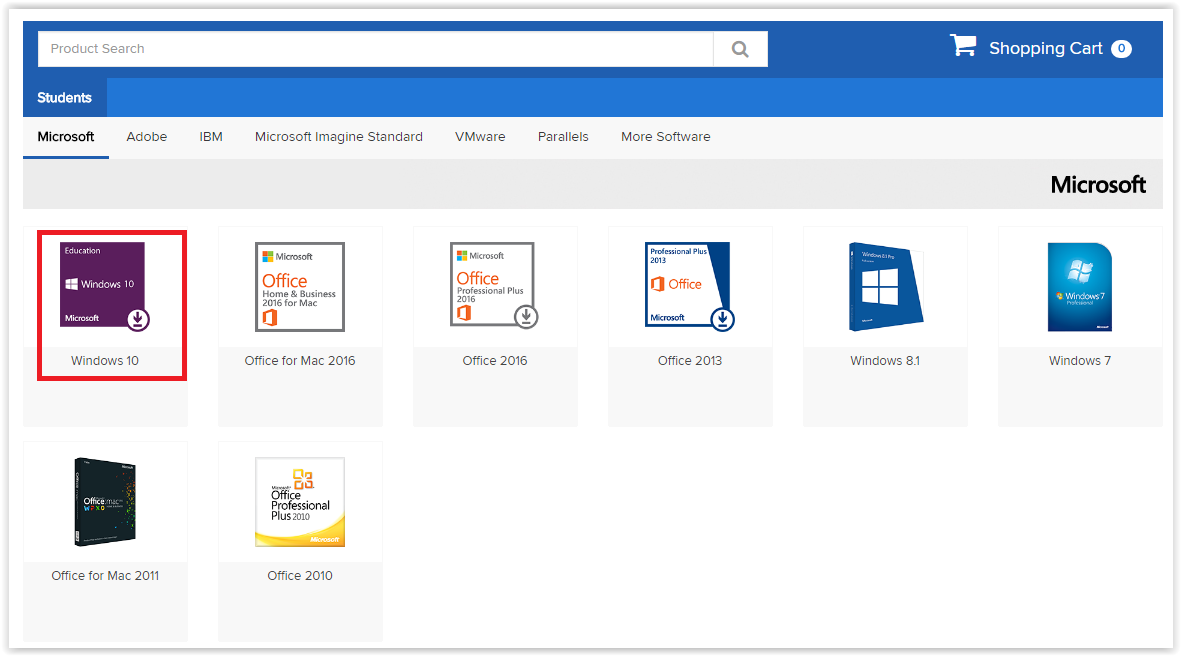Viewport: 1181px width, 656px height.
Task: Click the Windows 10 Education box image
Action: coord(103,285)
